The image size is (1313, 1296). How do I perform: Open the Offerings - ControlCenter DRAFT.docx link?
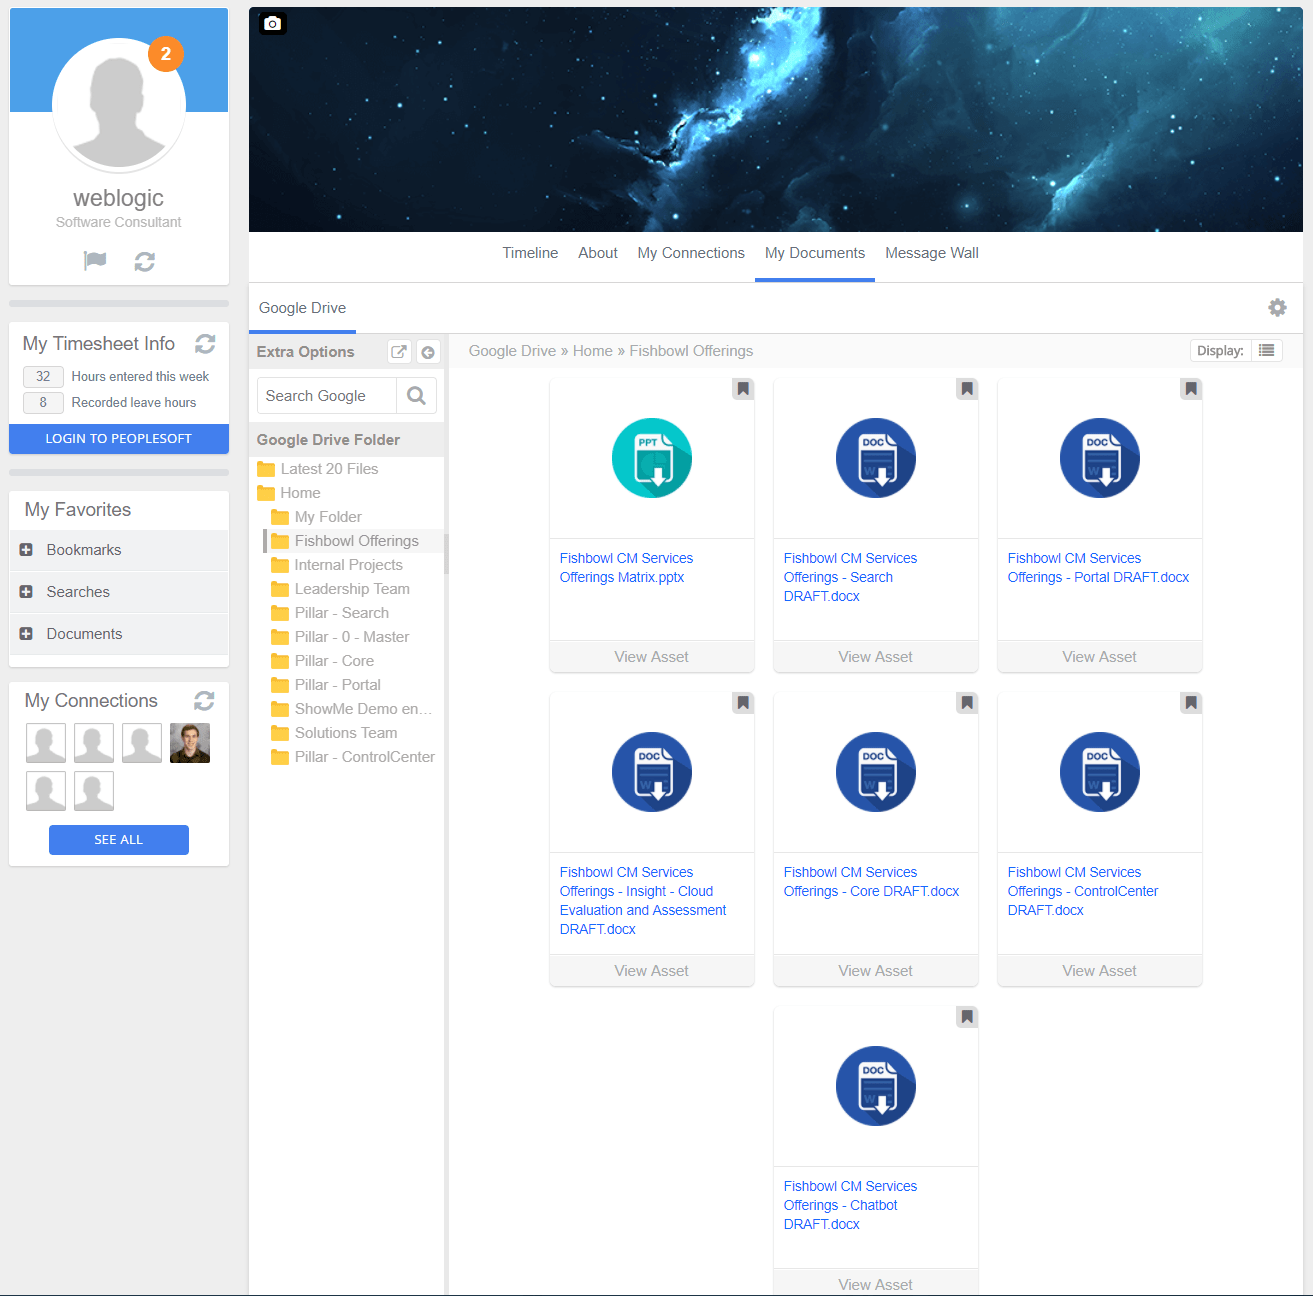1083,891
